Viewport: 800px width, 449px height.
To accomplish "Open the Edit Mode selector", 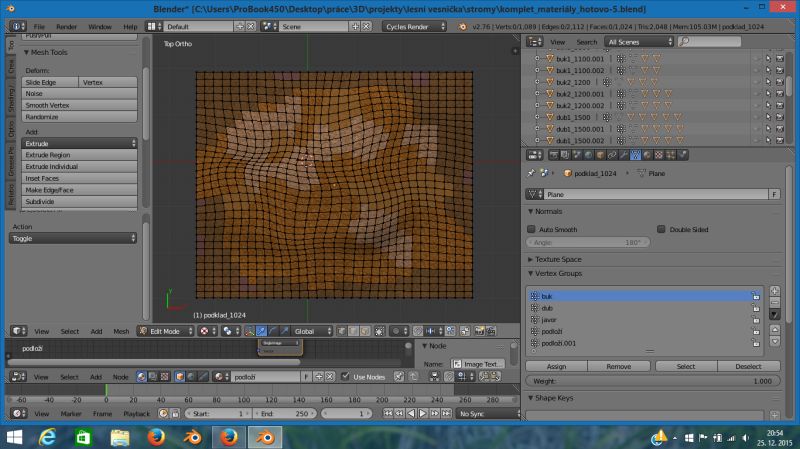I will tap(166, 331).
